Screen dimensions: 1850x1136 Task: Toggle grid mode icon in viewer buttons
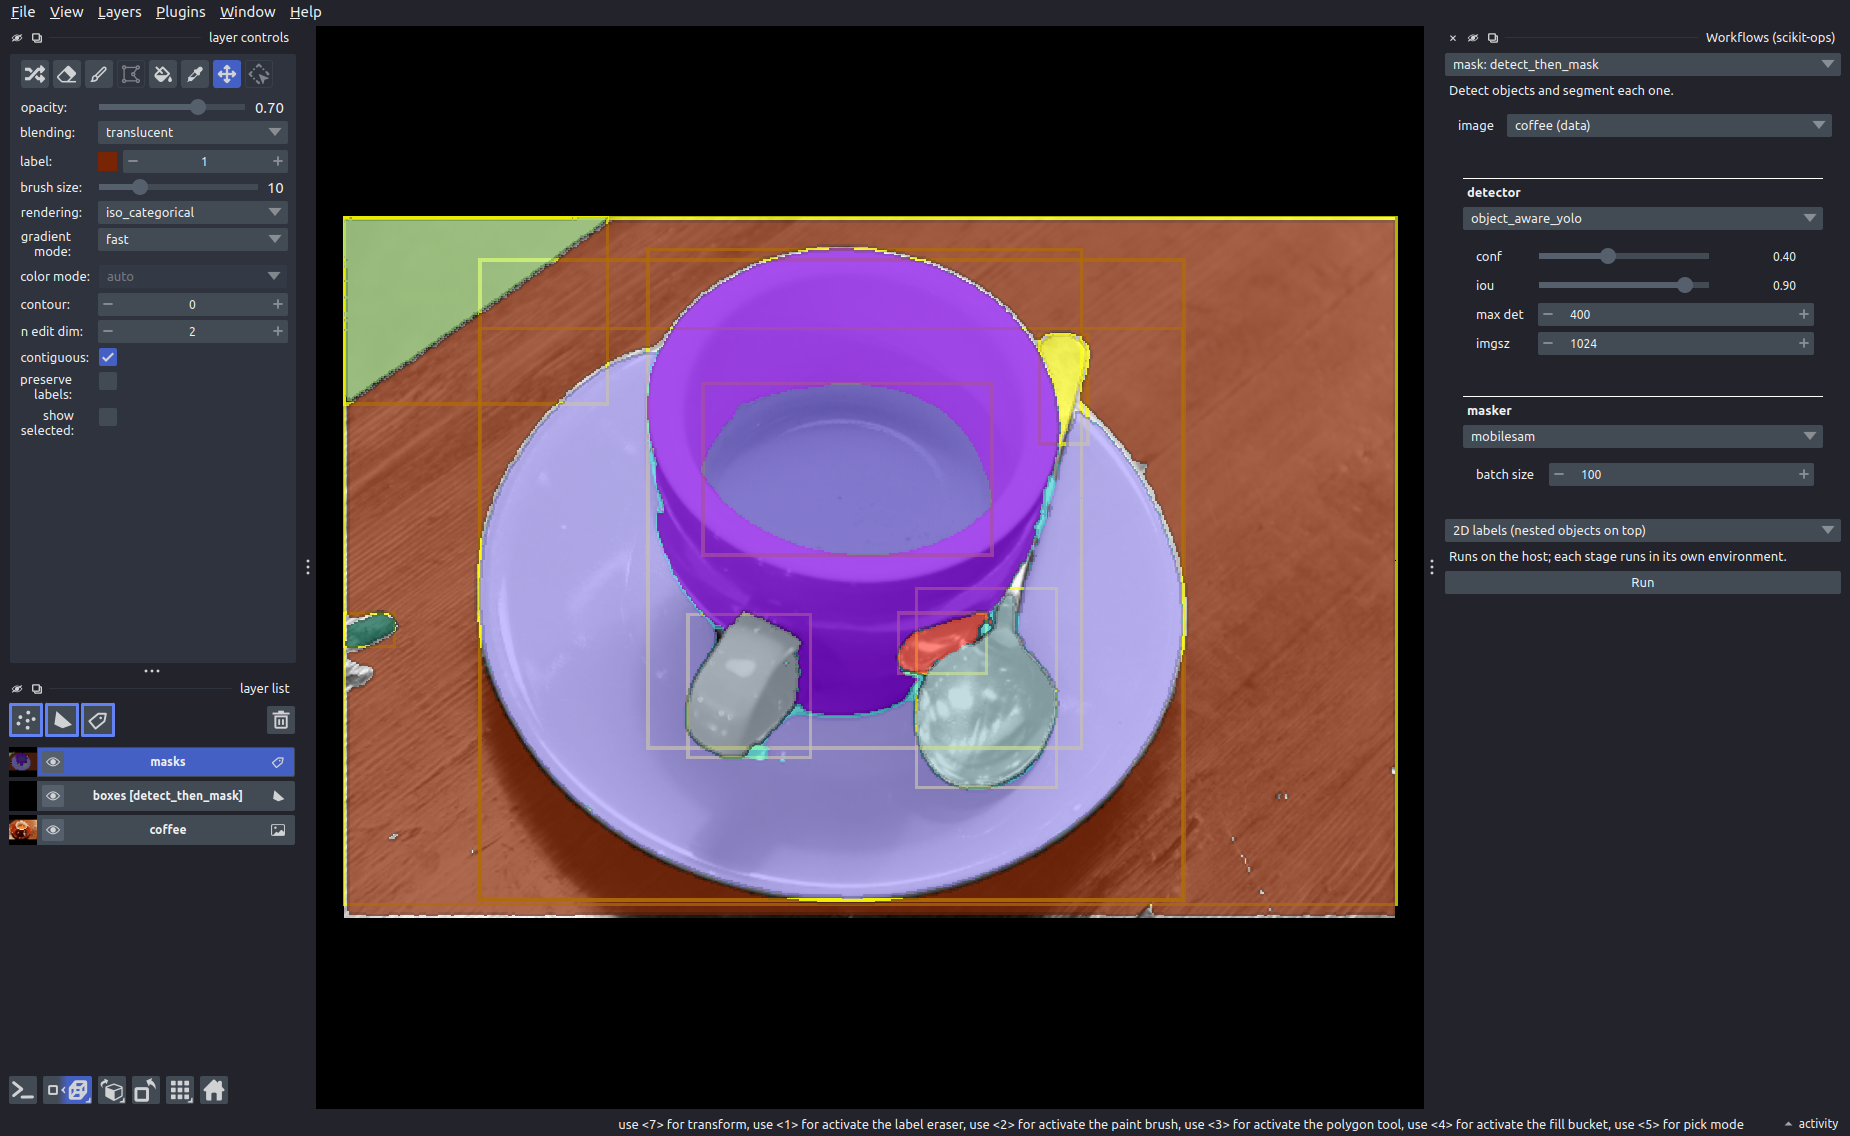[180, 1090]
